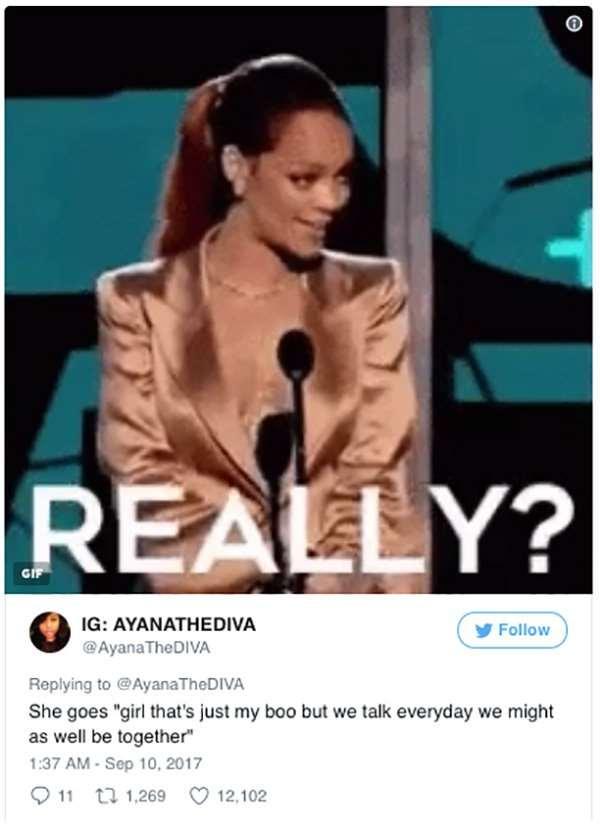View the 1,269 retweets count

144,796
